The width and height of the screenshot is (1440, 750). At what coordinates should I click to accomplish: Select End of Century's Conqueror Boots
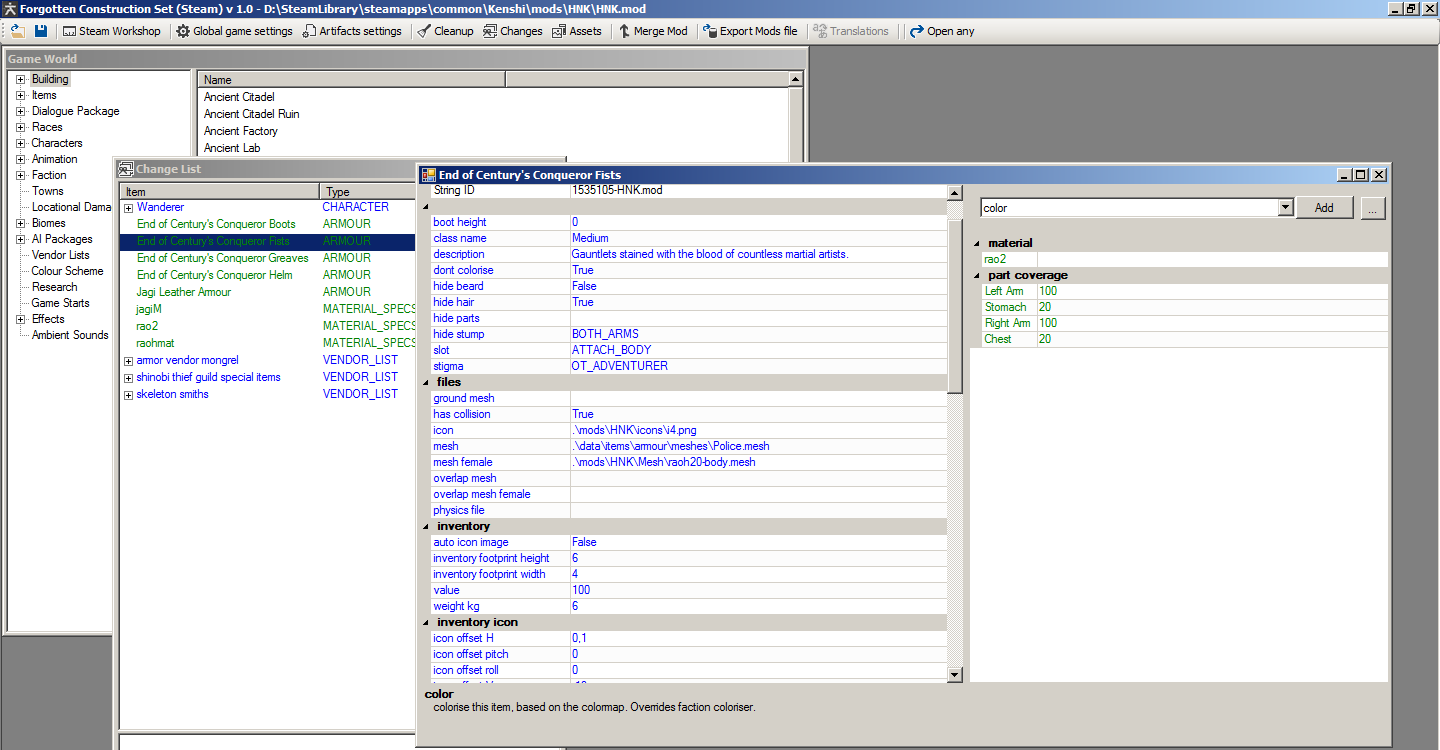click(216, 224)
